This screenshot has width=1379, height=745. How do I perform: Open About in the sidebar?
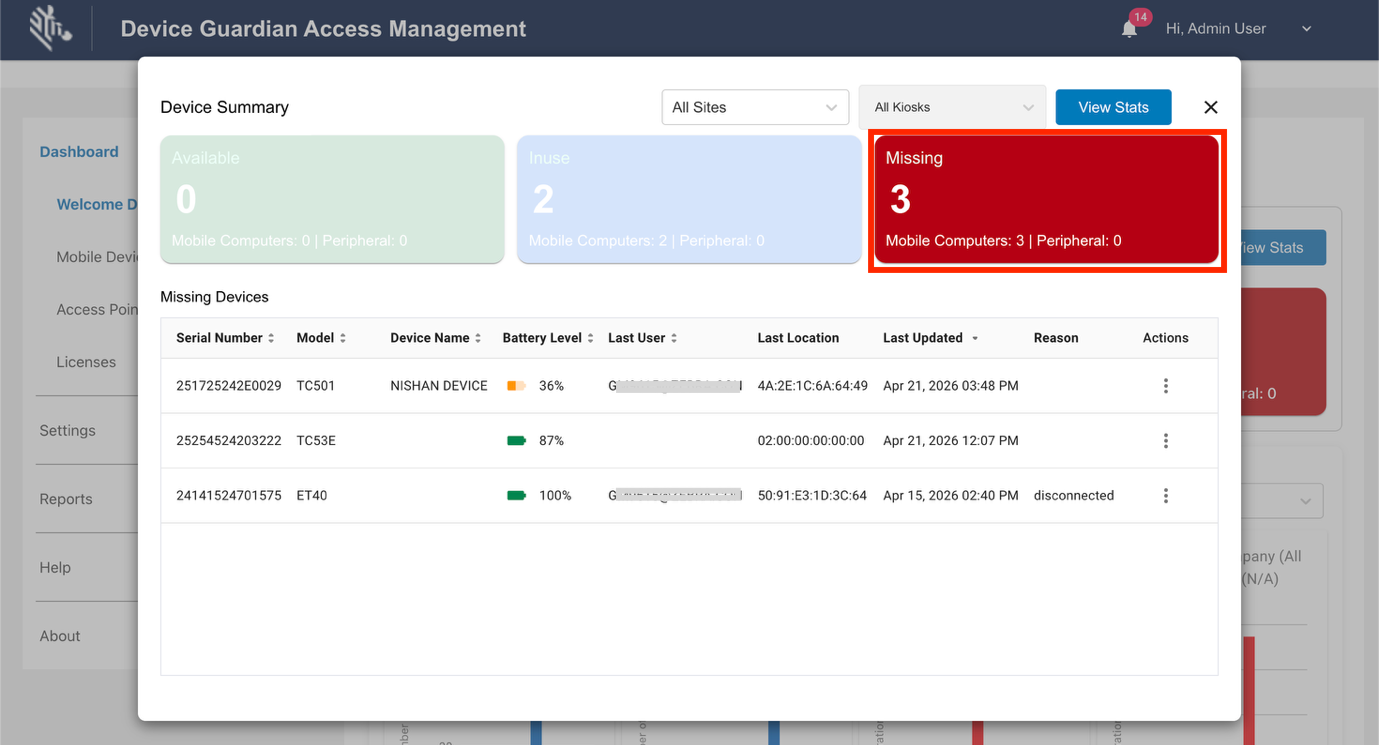click(60, 636)
